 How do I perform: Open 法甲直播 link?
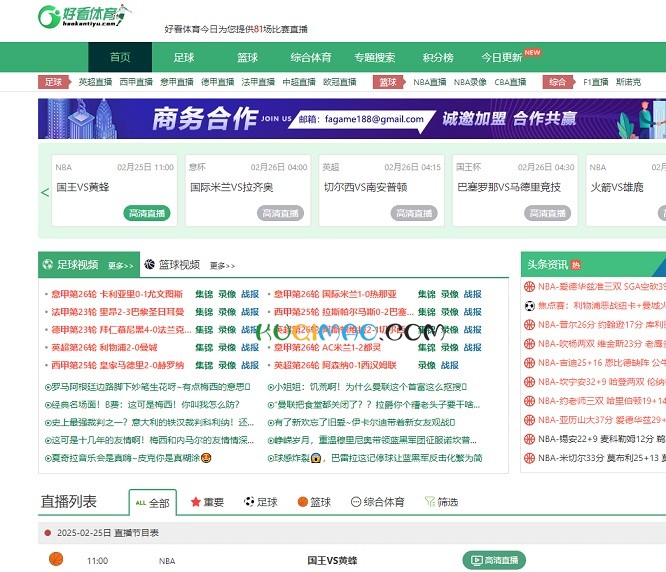[258, 82]
